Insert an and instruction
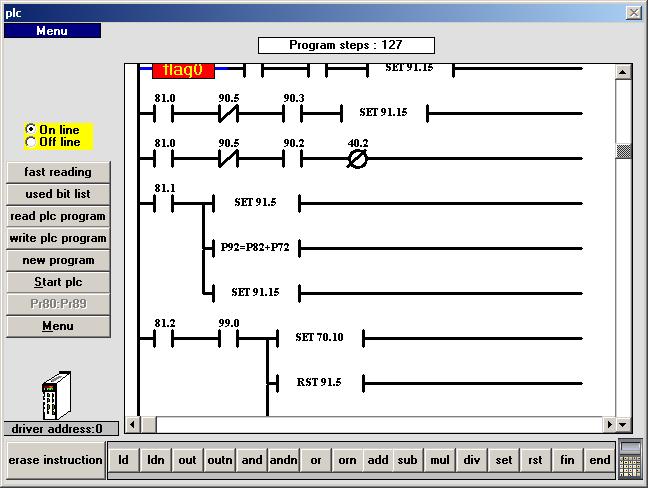 coord(252,460)
